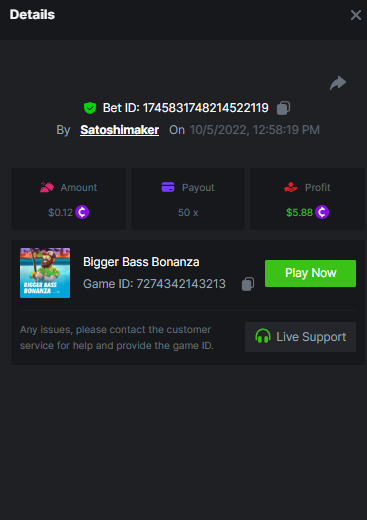Click the Bet ID number text
Screen dimensions: 367x520
[206, 108]
